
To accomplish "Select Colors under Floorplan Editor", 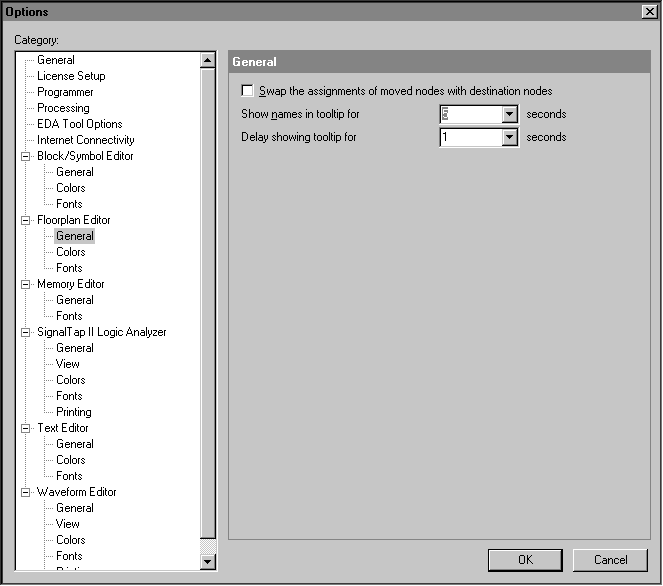I will (70, 252).
